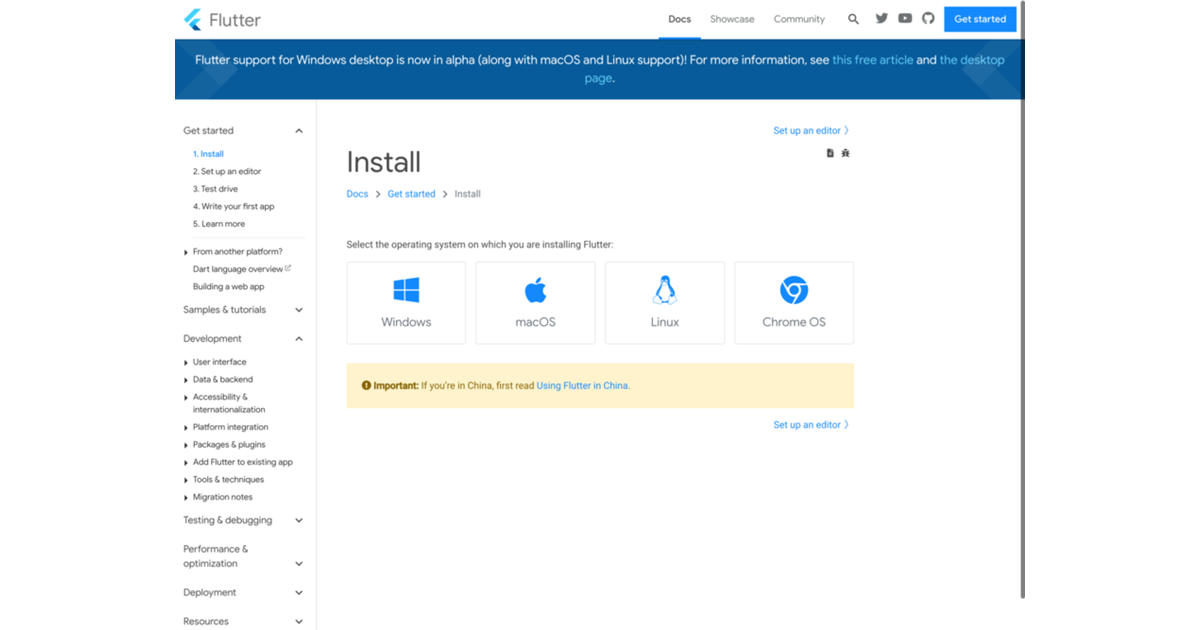Screen dimensions: 1200x630
Task: Open the search magnifier icon
Action: click(x=853, y=19)
